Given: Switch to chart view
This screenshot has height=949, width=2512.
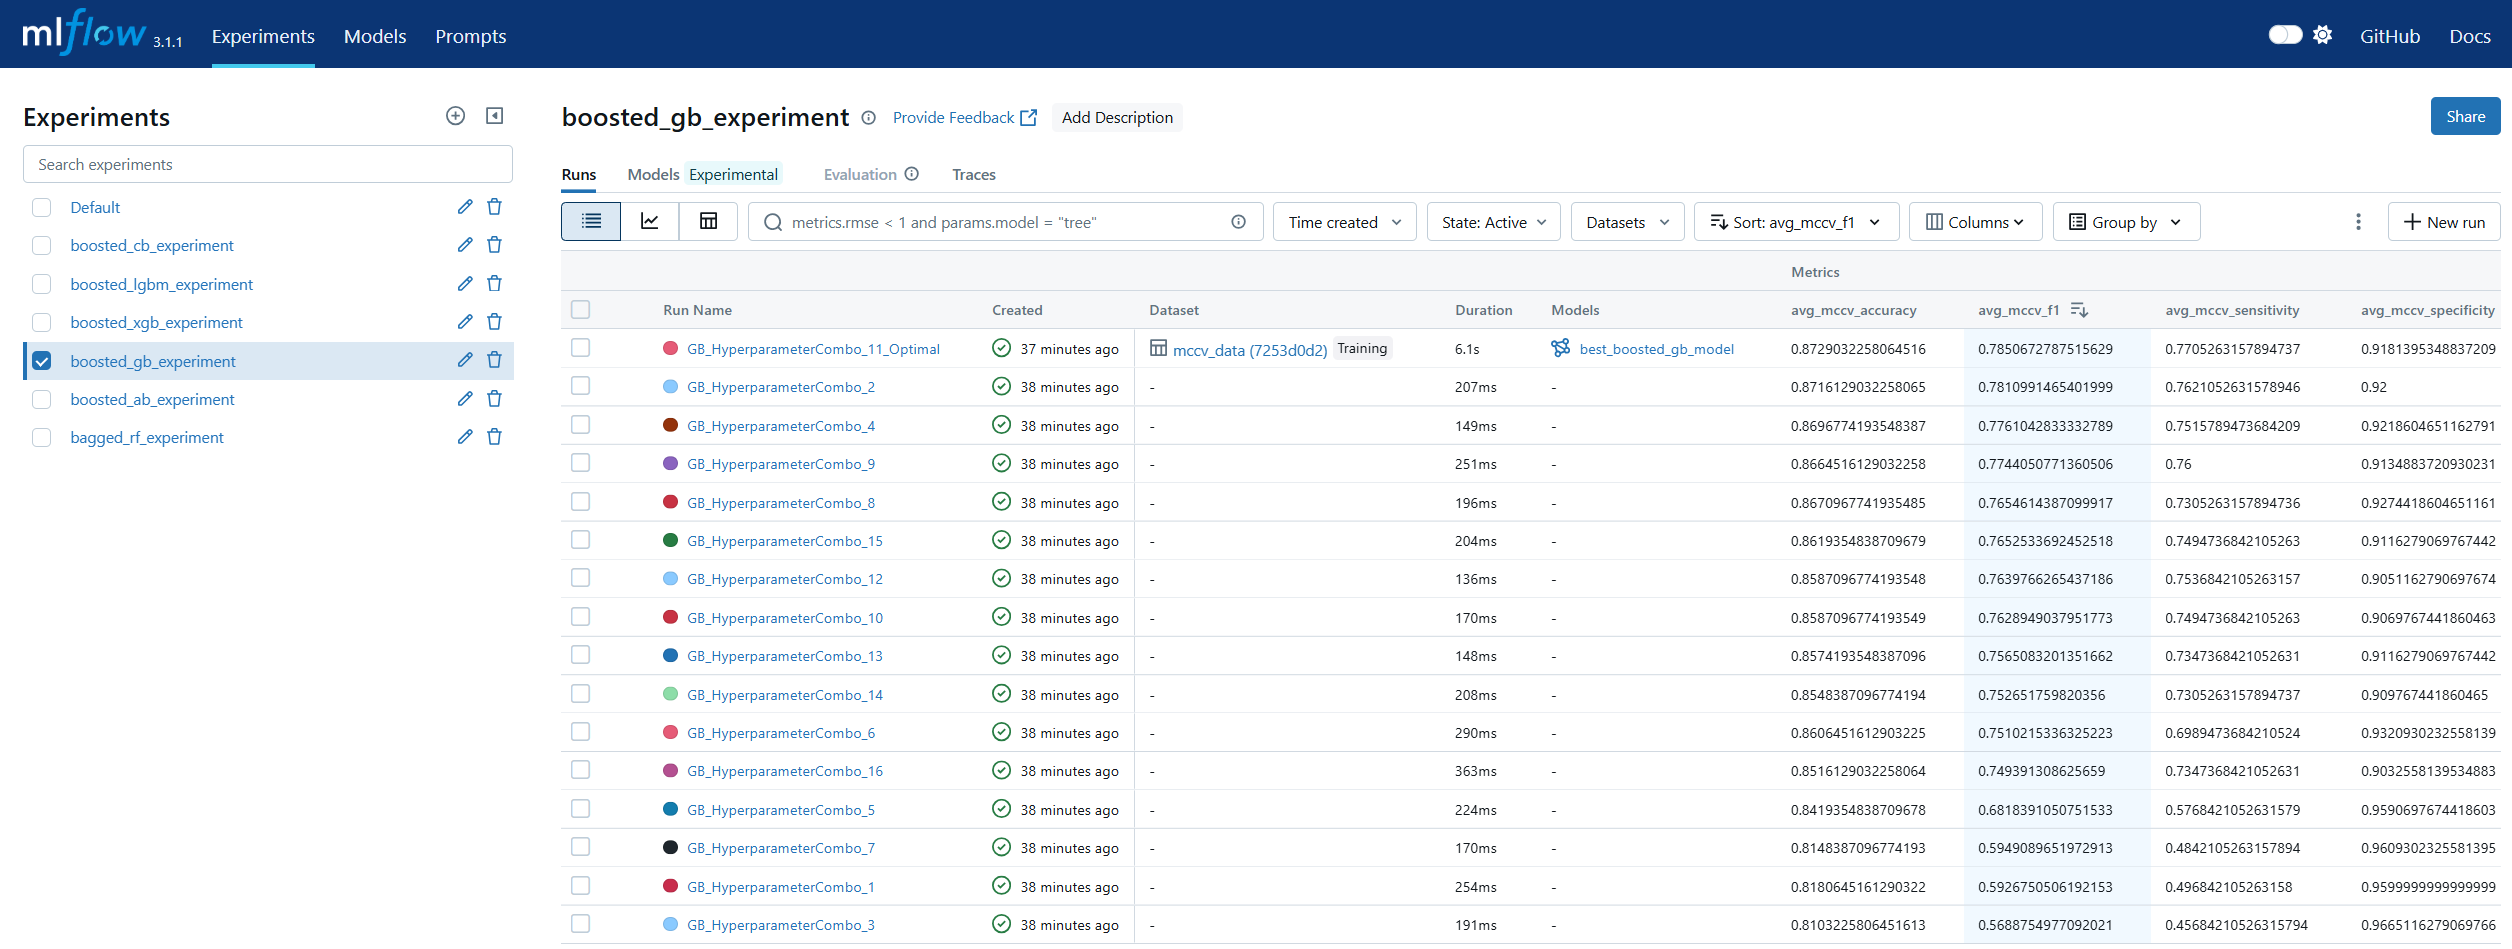Looking at the screenshot, I should click(650, 221).
